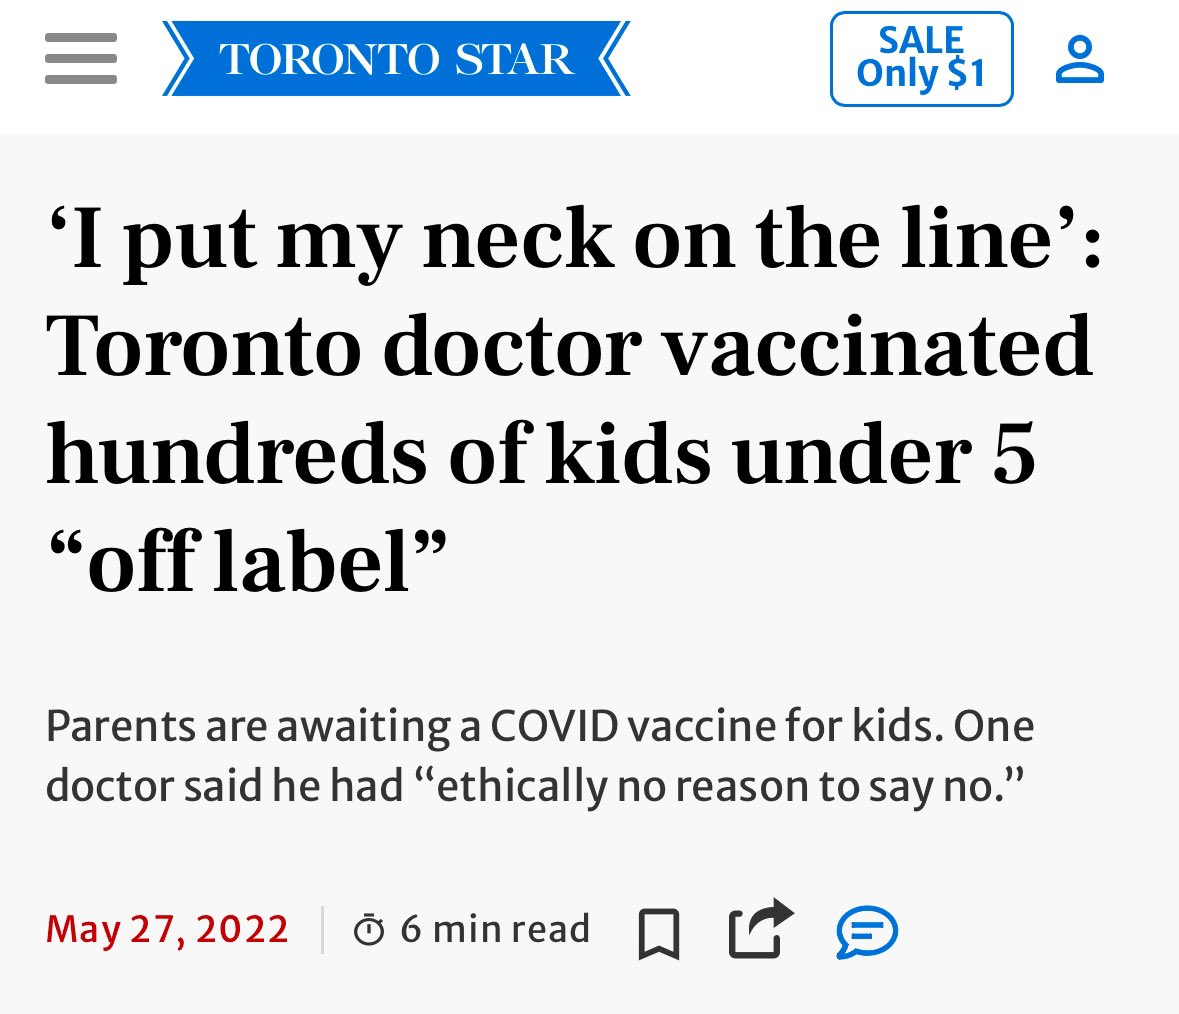
Task: Click the word 'SALE' in offer button
Action: 921,40
